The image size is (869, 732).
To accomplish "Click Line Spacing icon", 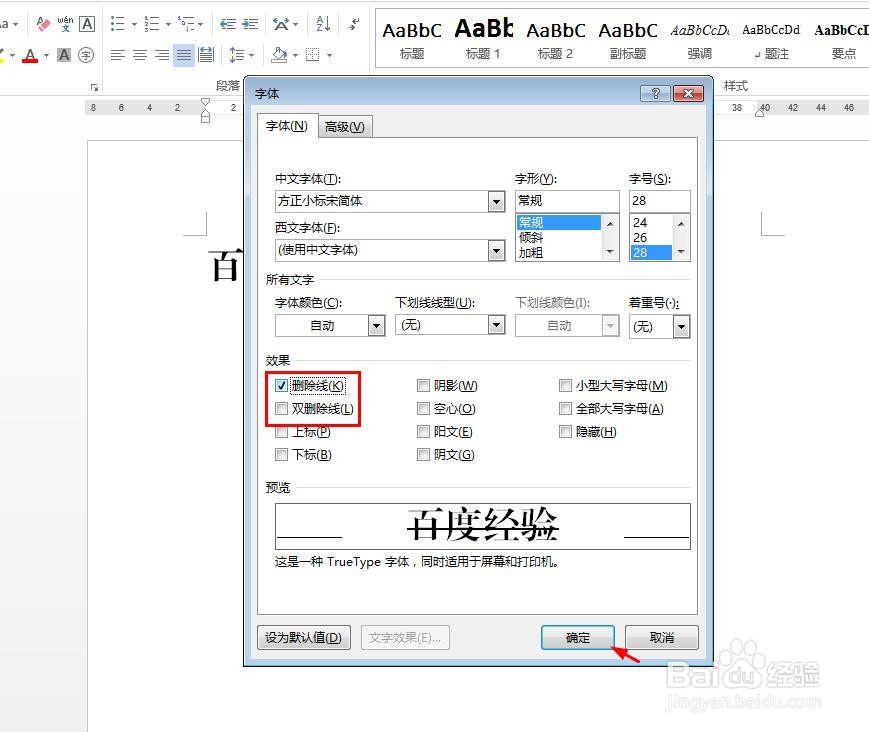I will (x=237, y=55).
